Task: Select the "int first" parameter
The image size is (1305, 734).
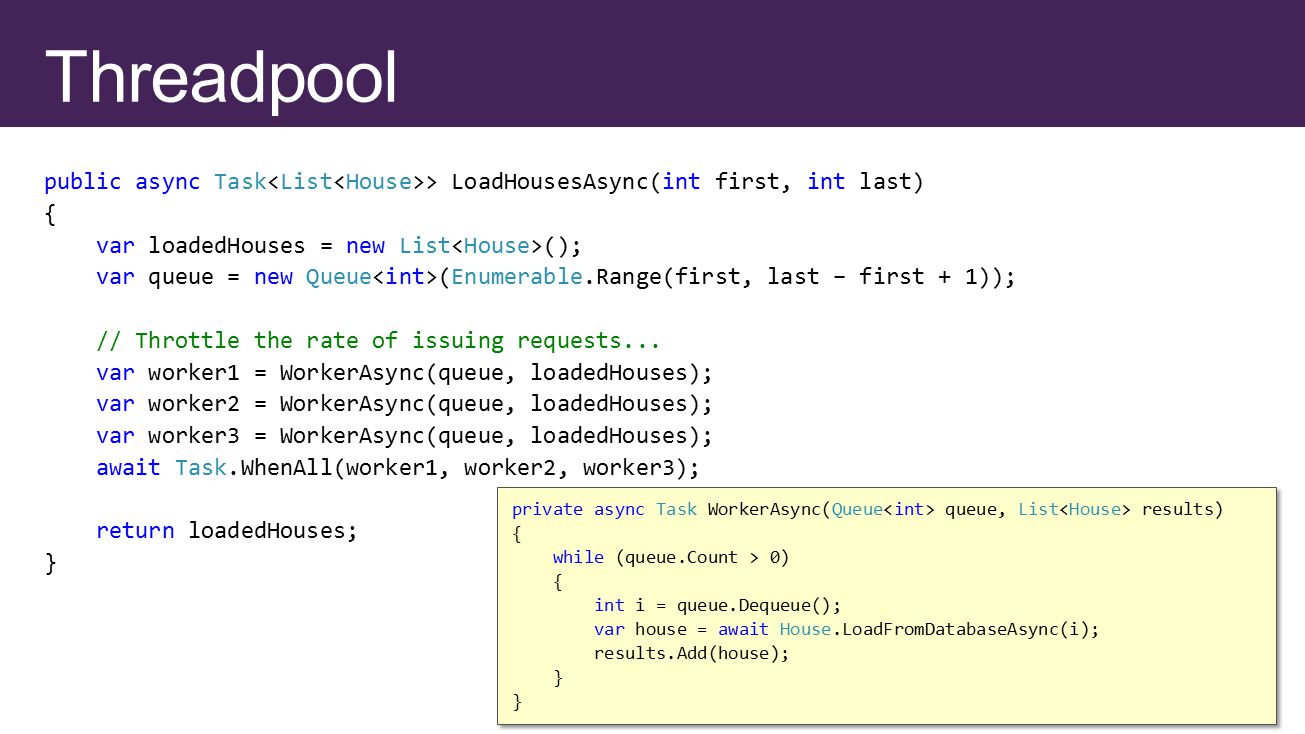Action: (x=727, y=182)
